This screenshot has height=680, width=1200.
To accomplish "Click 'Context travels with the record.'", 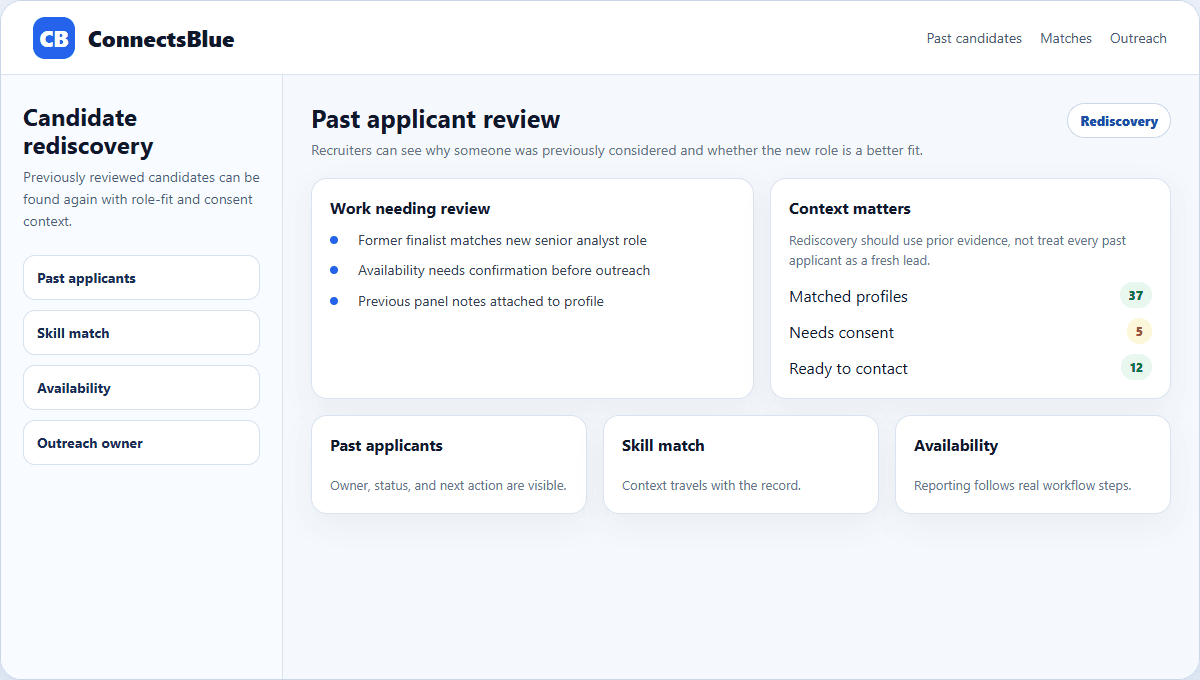I will [x=711, y=486].
